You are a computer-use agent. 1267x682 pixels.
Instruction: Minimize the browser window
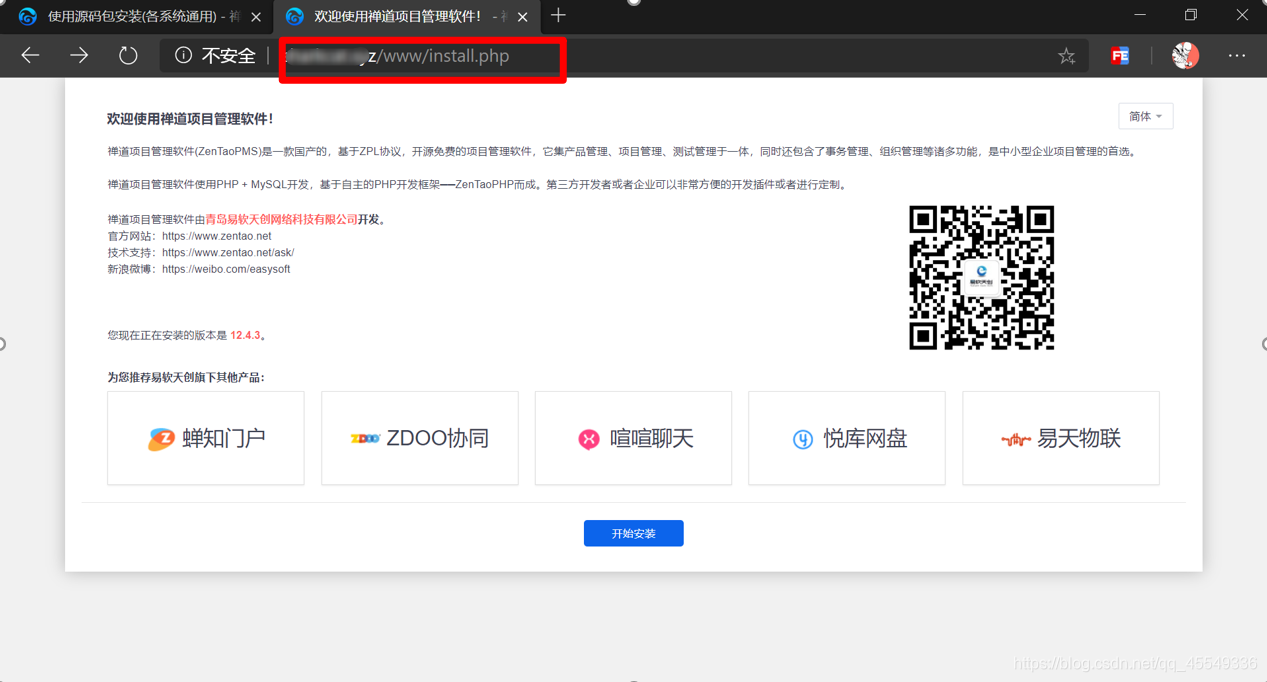[1140, 15]
